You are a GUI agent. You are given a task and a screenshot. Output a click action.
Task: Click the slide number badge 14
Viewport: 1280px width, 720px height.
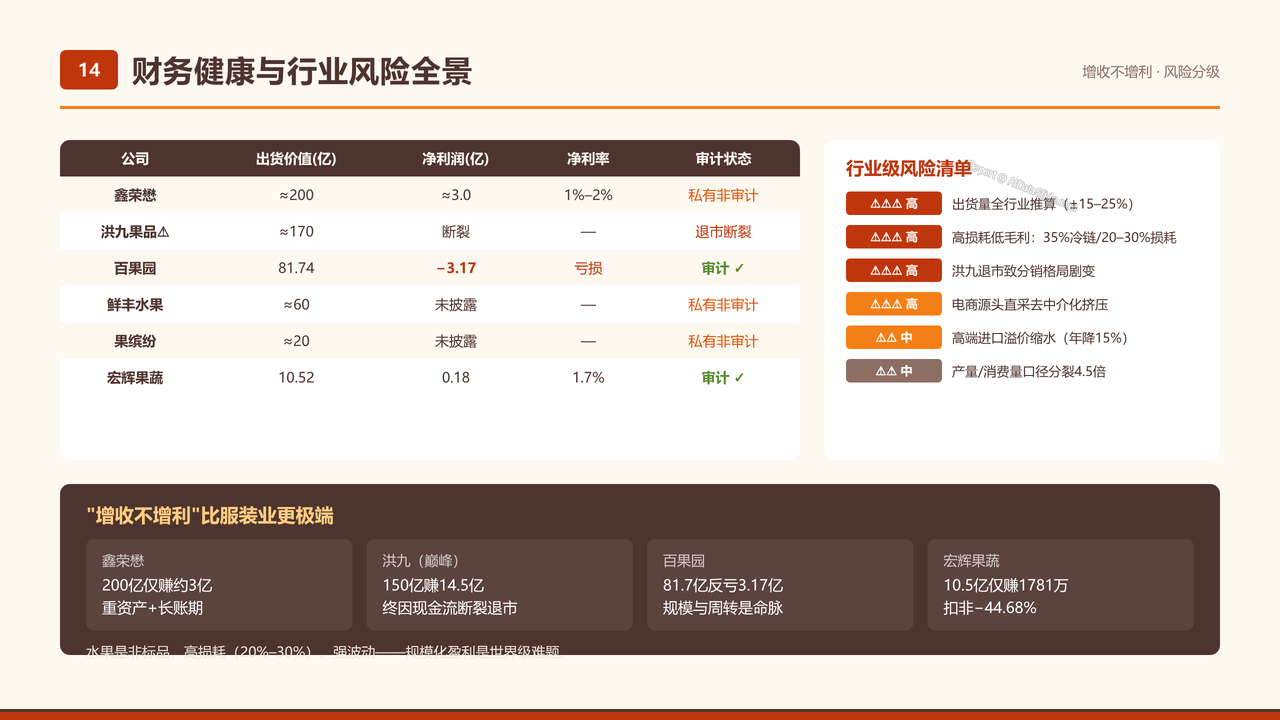[x=89, y=70]
